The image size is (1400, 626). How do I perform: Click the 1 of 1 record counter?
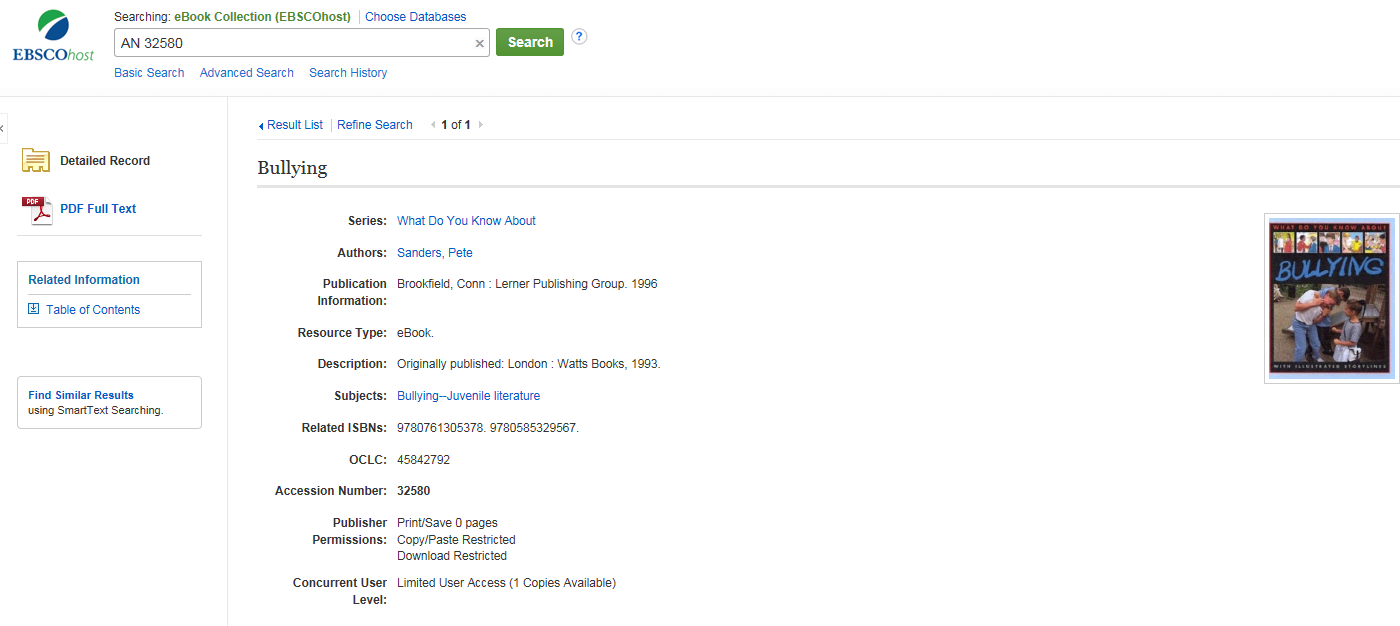click(x=456, y=125)
